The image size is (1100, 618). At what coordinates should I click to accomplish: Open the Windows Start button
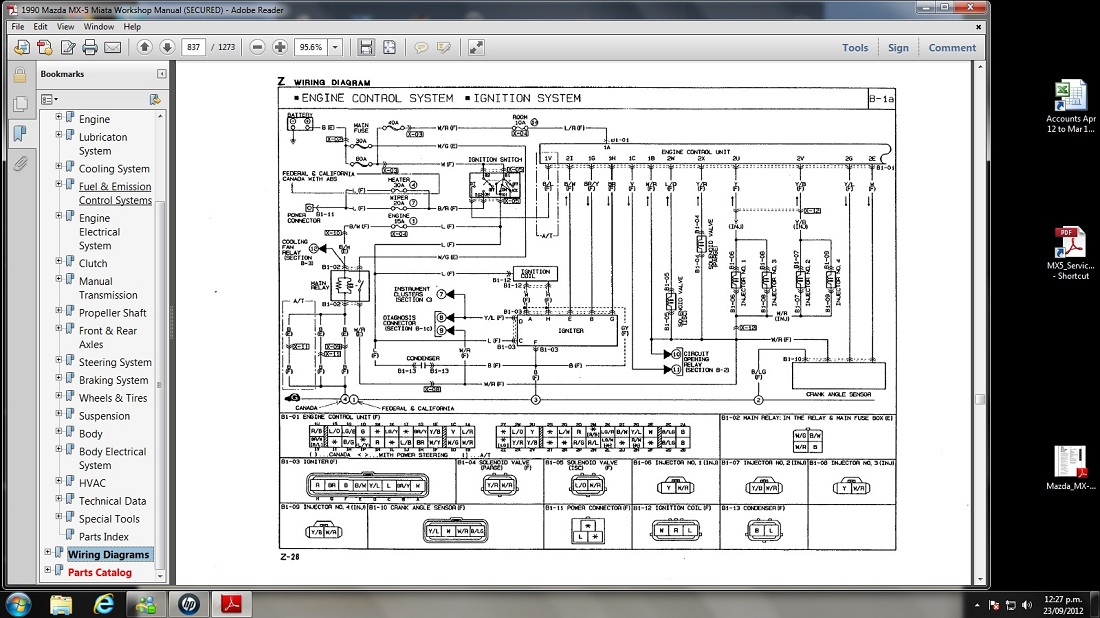click(x=18, y=604)
